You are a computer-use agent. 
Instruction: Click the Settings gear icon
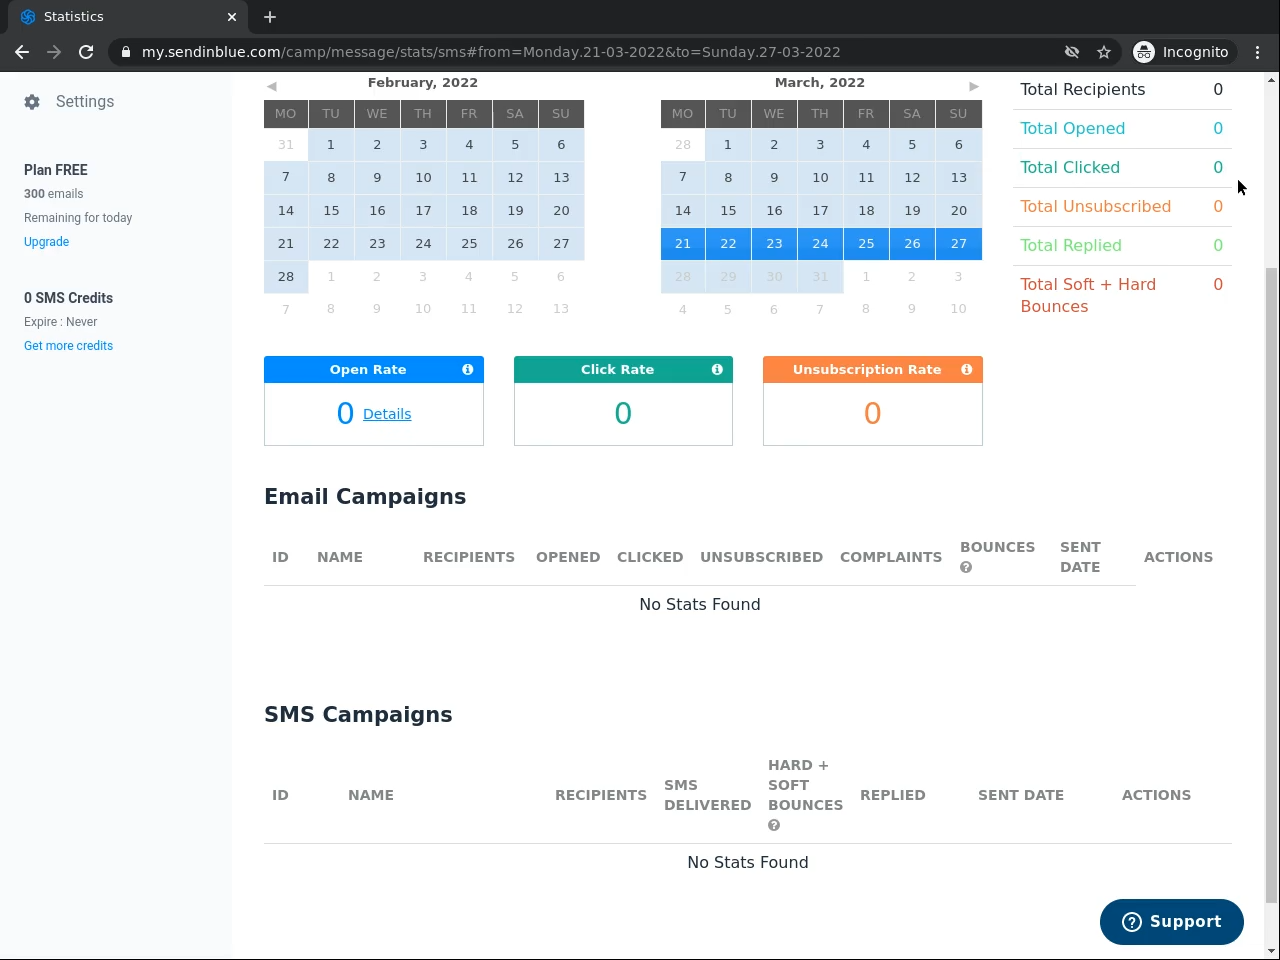32,102
